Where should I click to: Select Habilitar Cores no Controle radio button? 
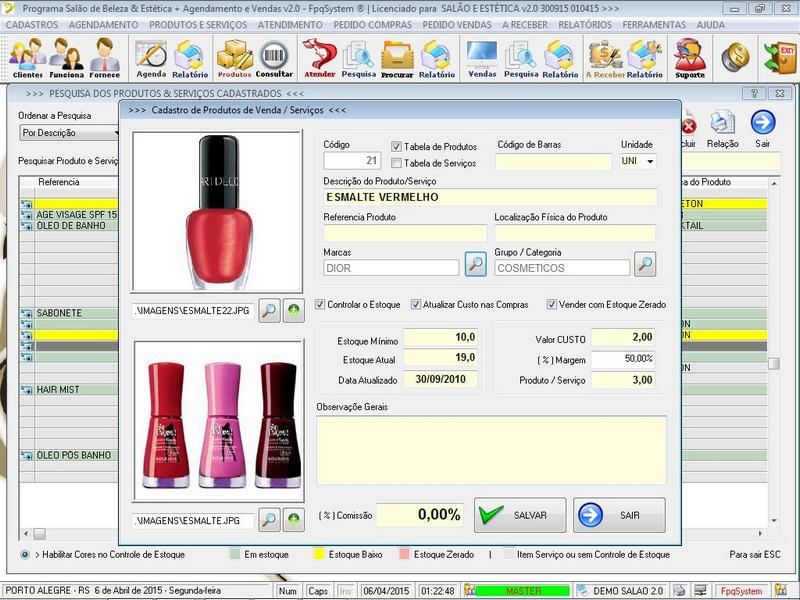pyautogui.click(x=25, y=554)
